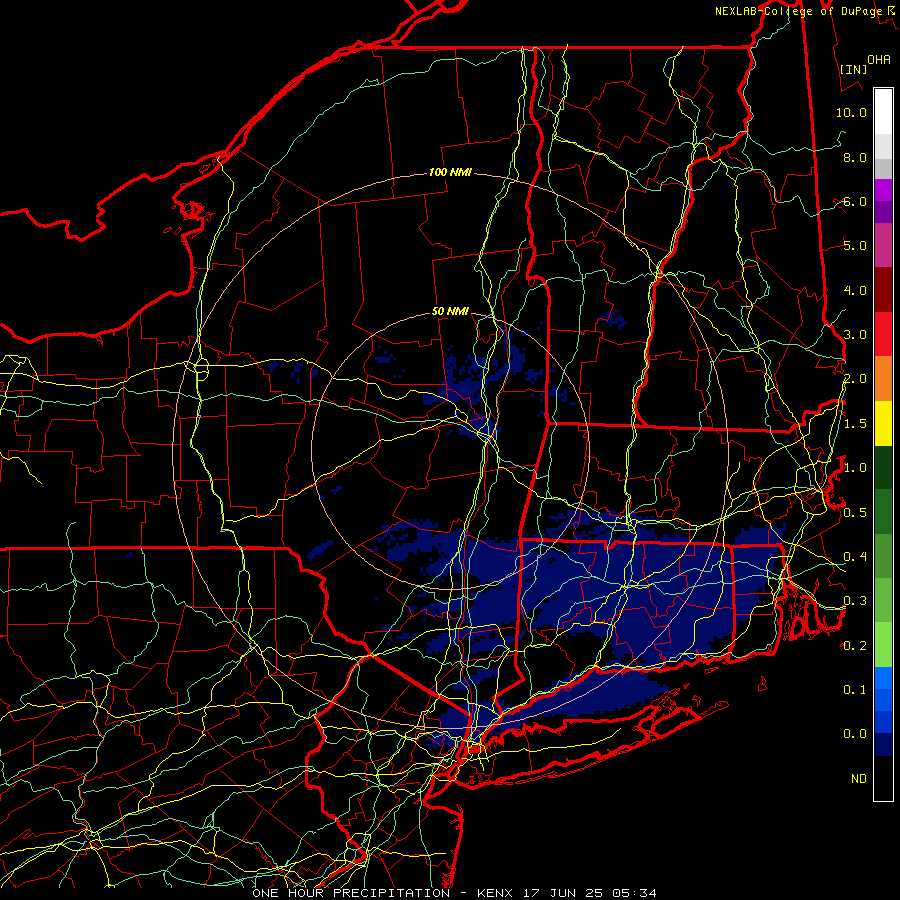The width and height of the screenshot is (900, 900).
Task: Pick the pink 5.0 legend swatch
Action: point(883,245)
